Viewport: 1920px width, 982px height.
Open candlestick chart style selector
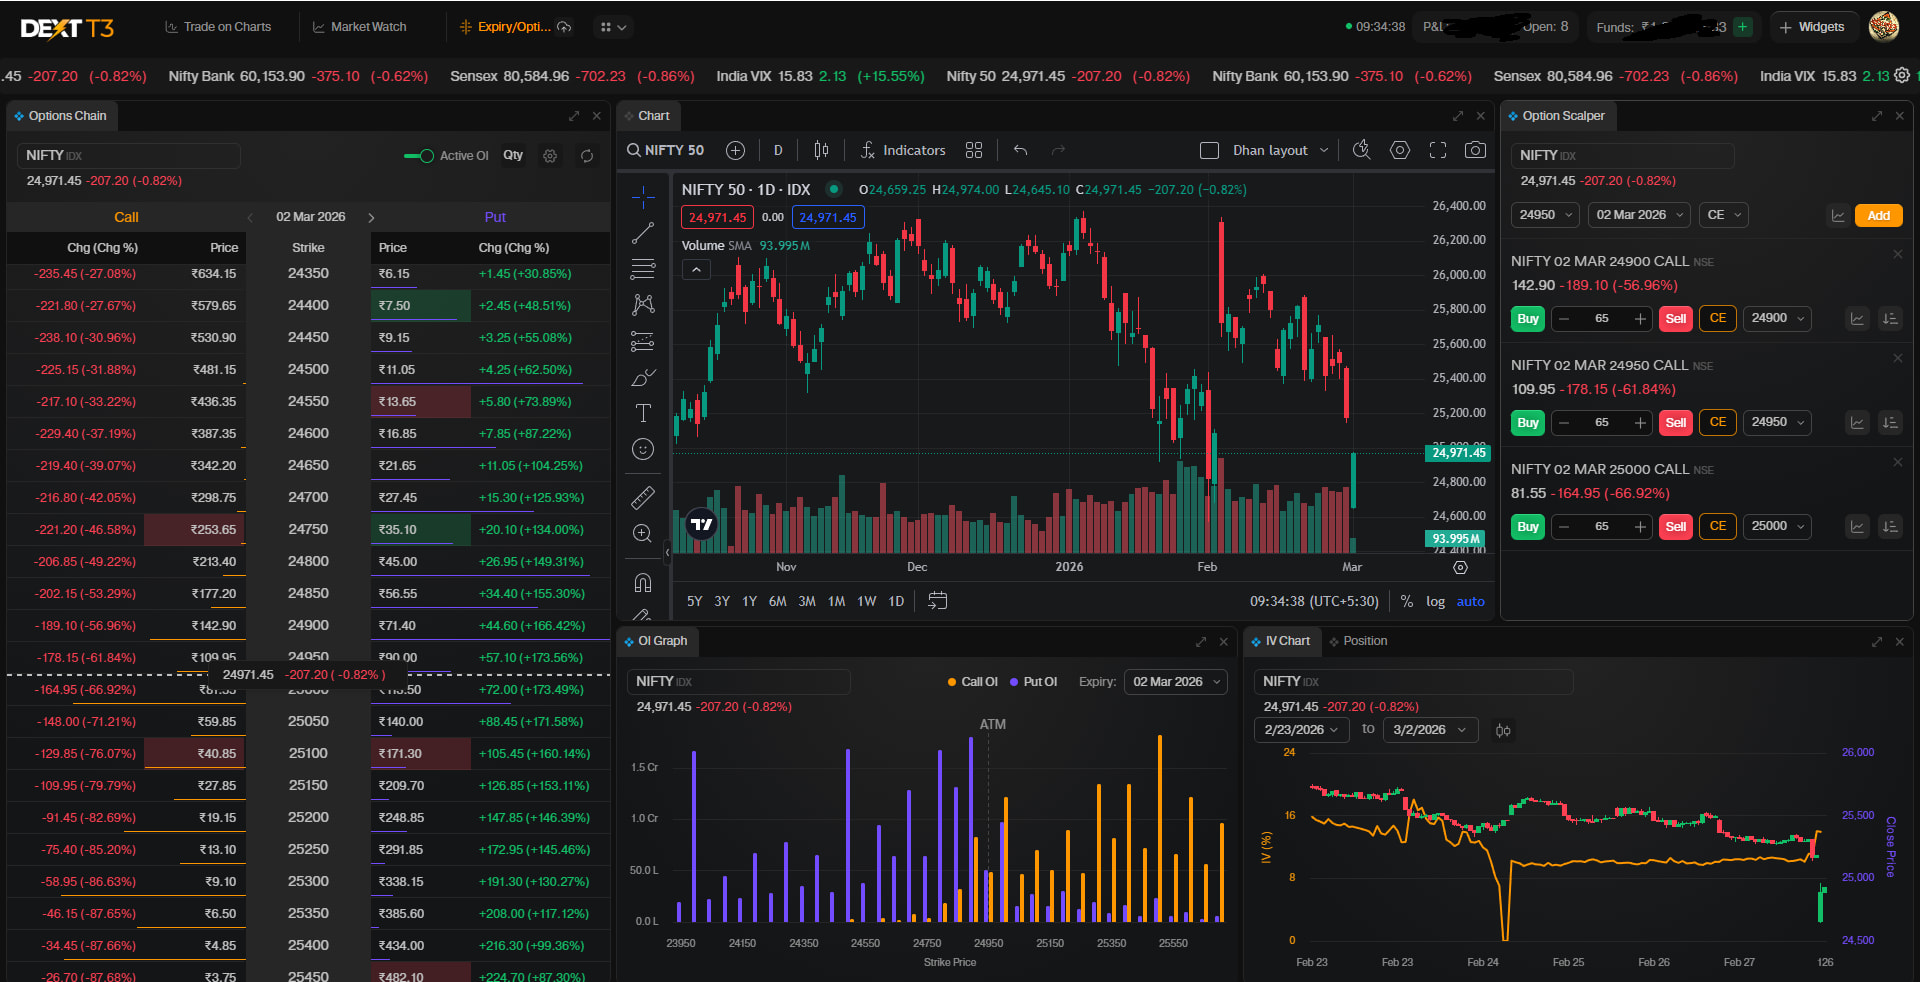coord(821,150)
